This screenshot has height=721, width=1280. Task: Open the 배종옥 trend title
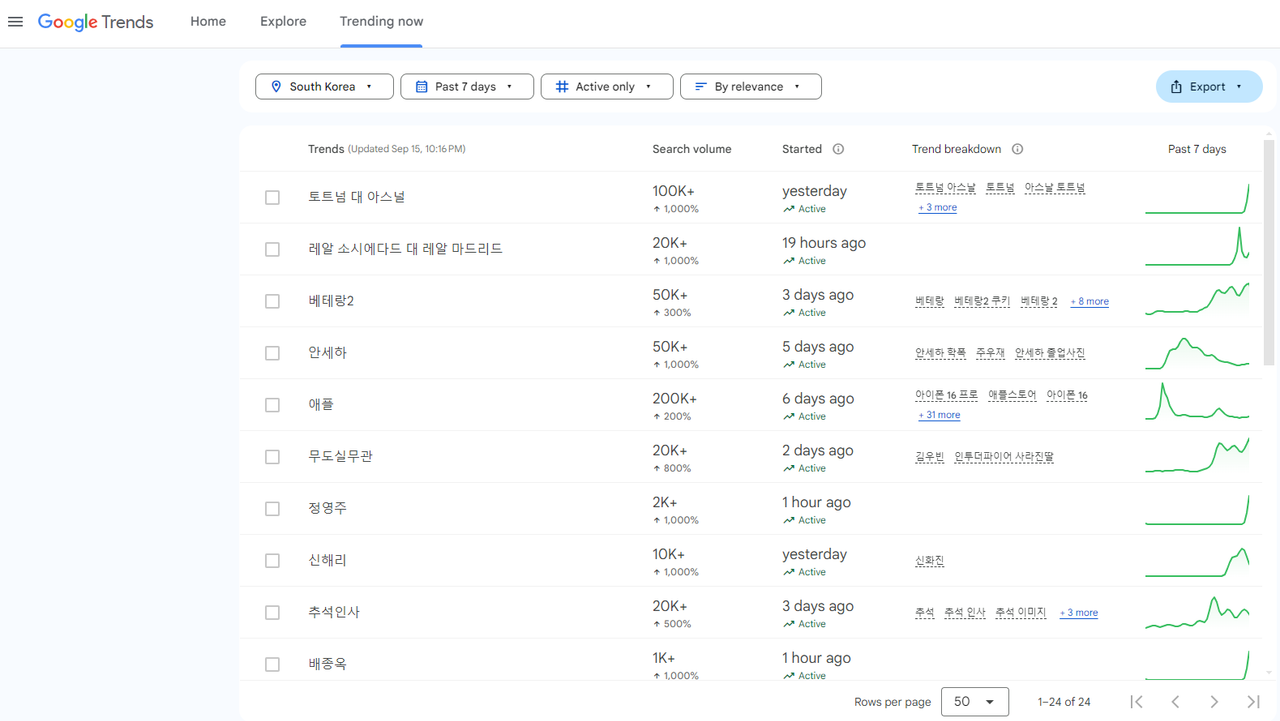click(x=327, y=664)
